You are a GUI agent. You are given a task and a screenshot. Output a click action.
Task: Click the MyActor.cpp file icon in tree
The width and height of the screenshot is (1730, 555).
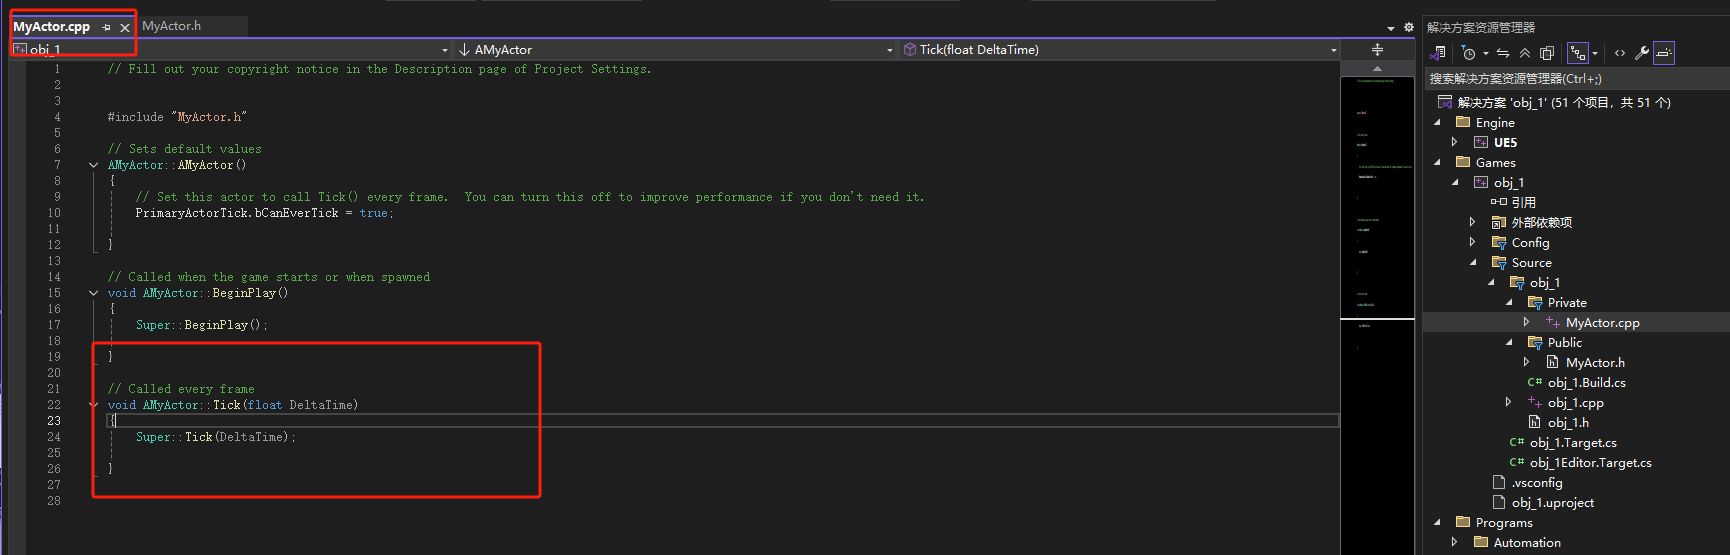click(1552, 322)
